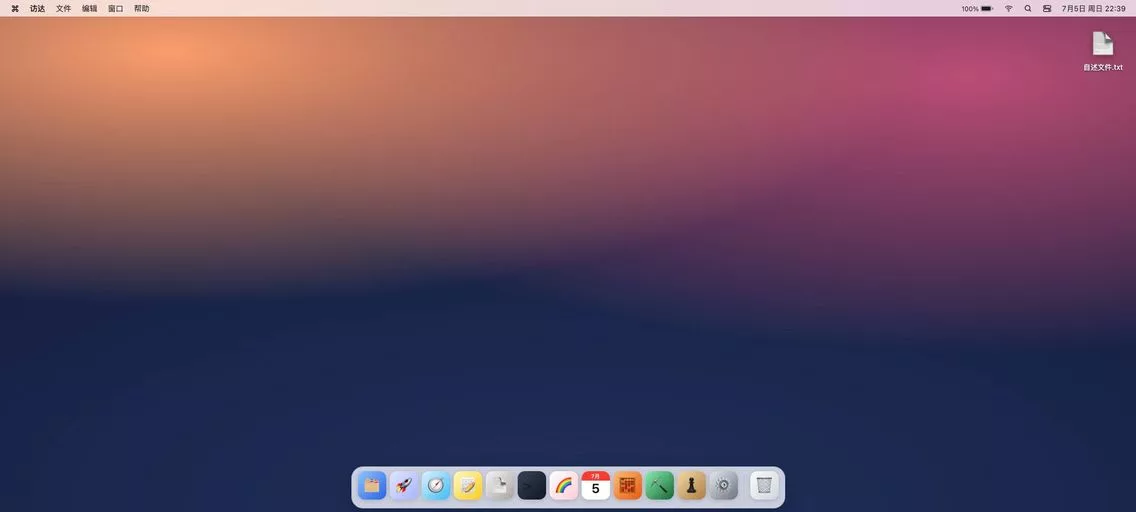Open the system logo menu in menu bar

click(14, 9)
